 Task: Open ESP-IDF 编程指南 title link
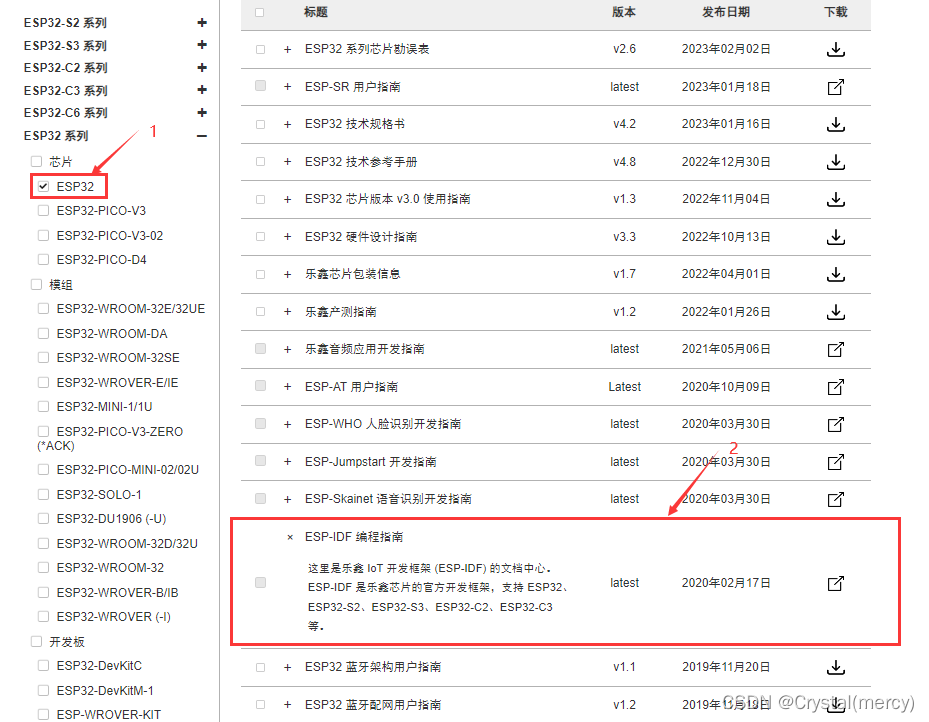click(354, 537)
